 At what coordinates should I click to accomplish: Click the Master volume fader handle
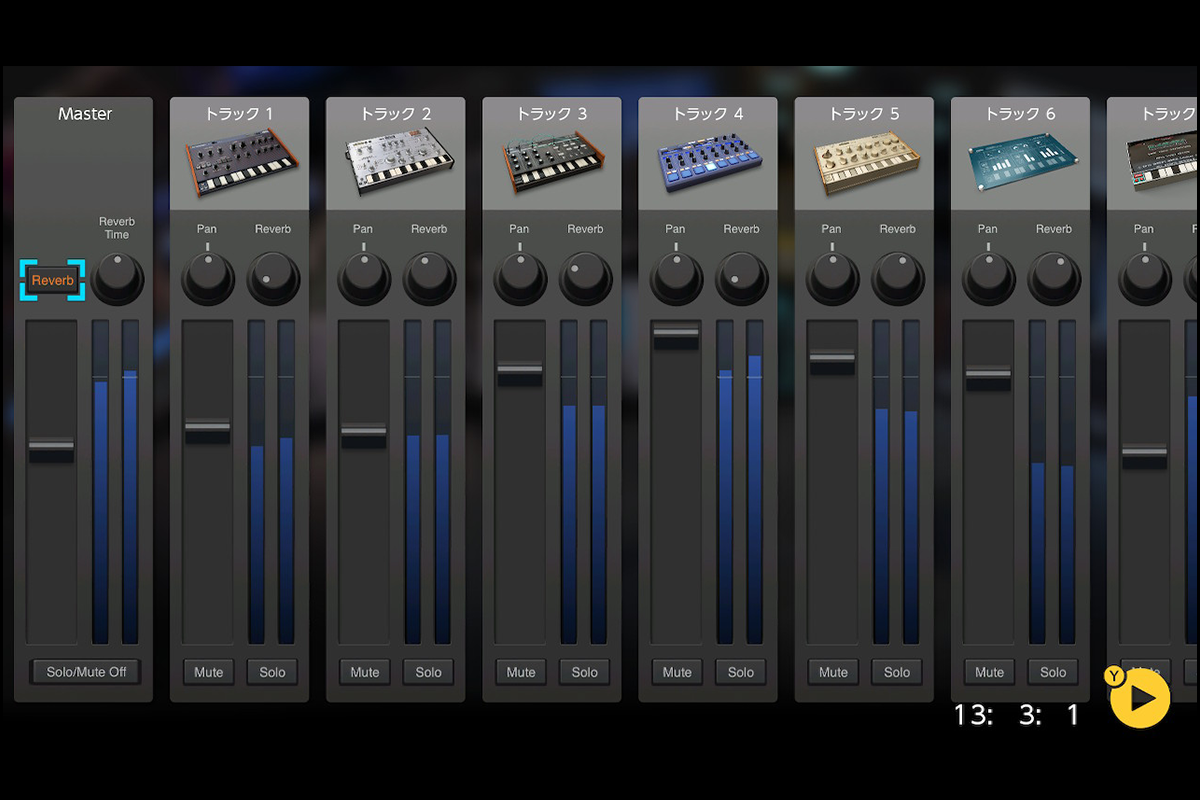[x=51, y=449]
